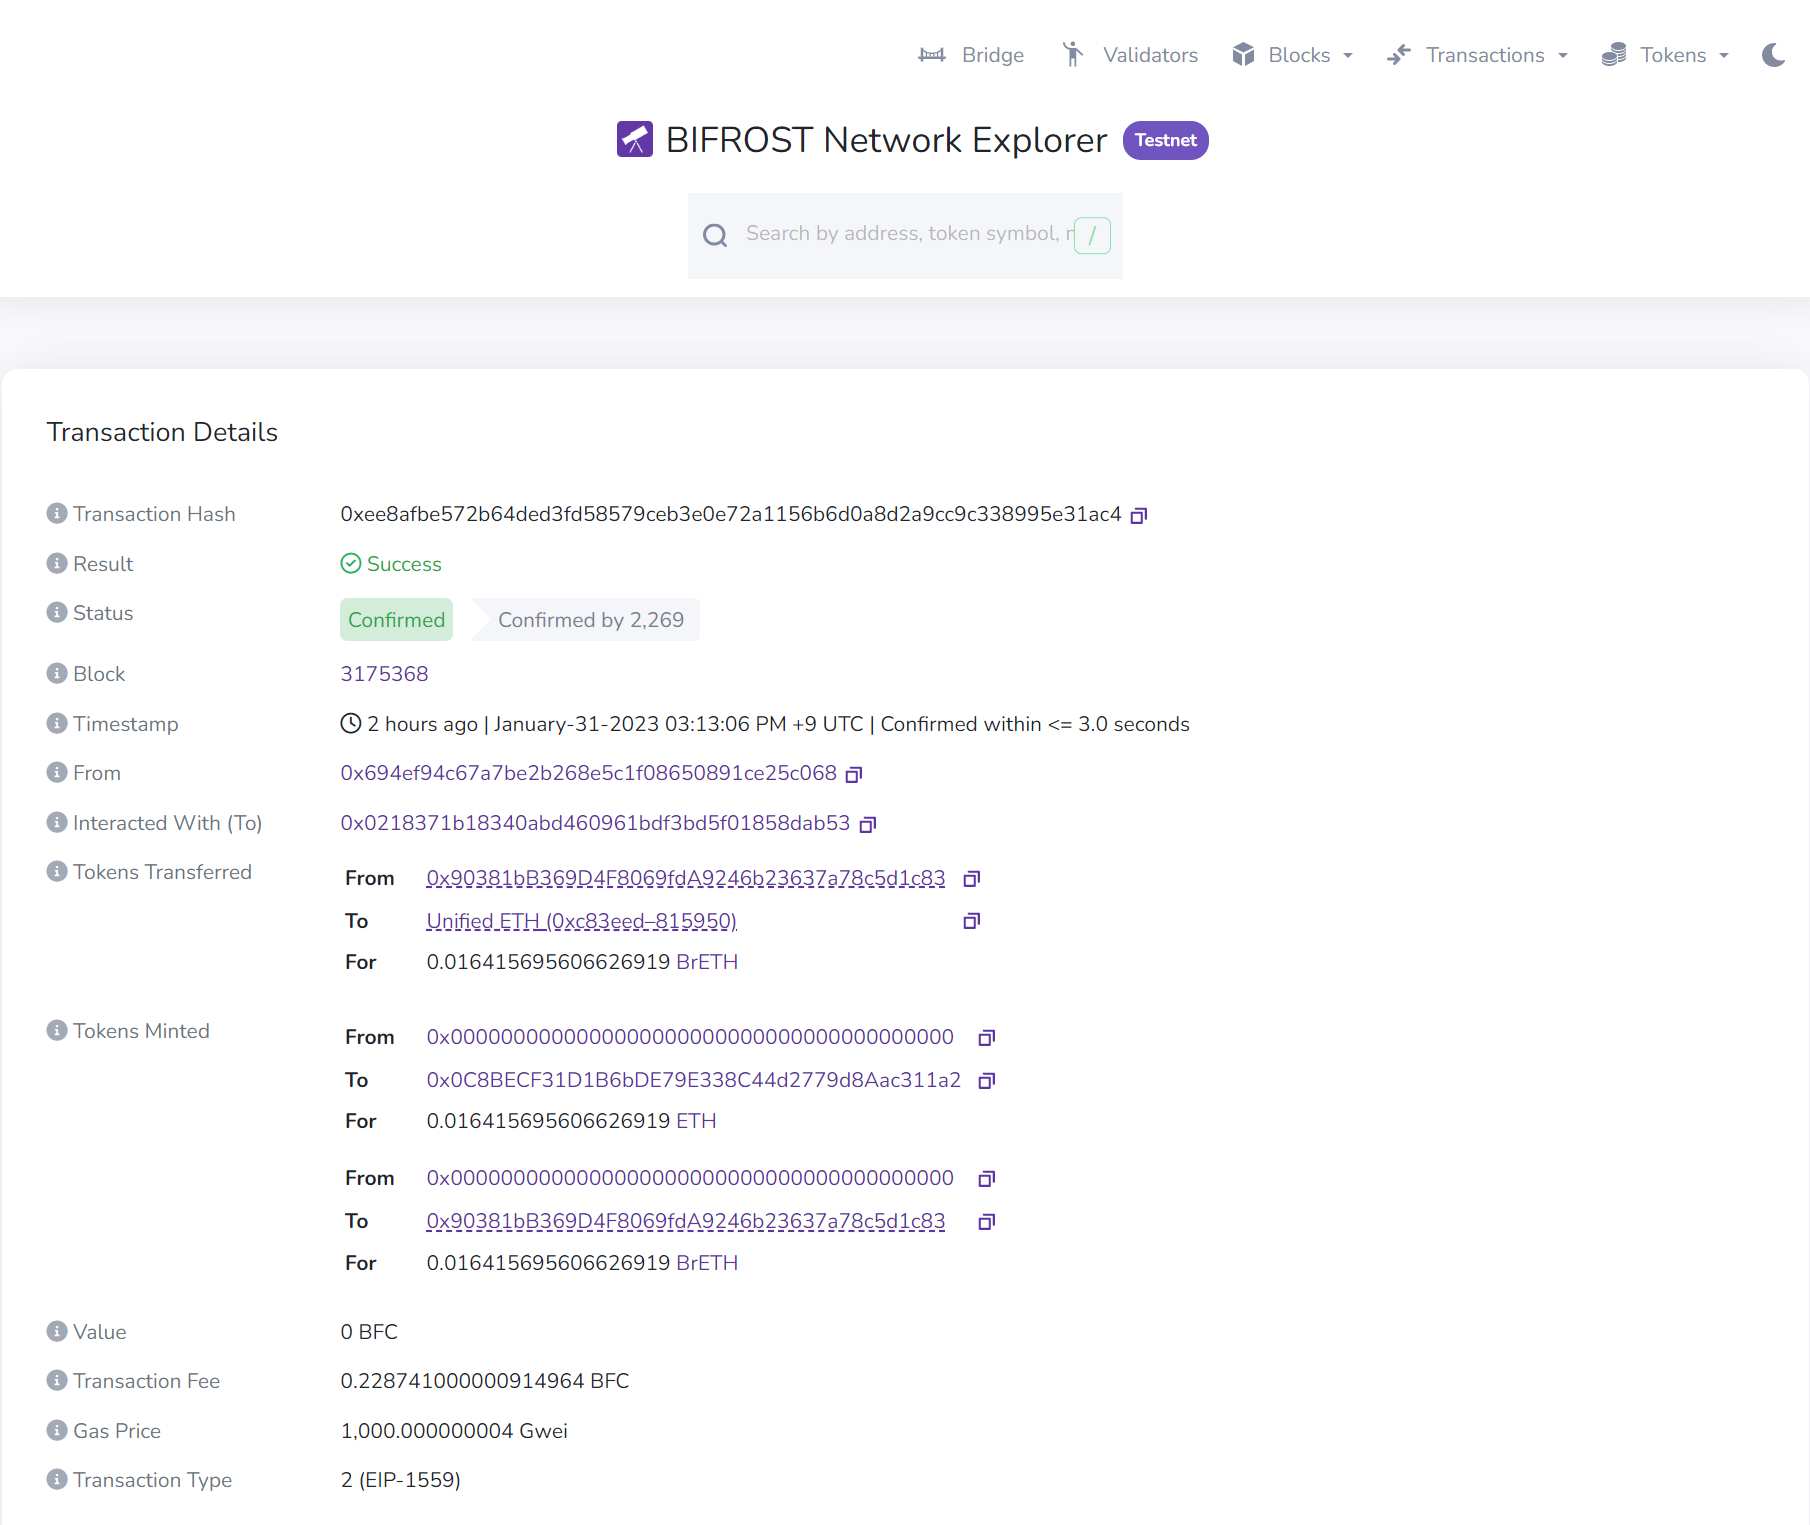
Task: Click the Testnet badge
Action: (x=1165, y=140)
